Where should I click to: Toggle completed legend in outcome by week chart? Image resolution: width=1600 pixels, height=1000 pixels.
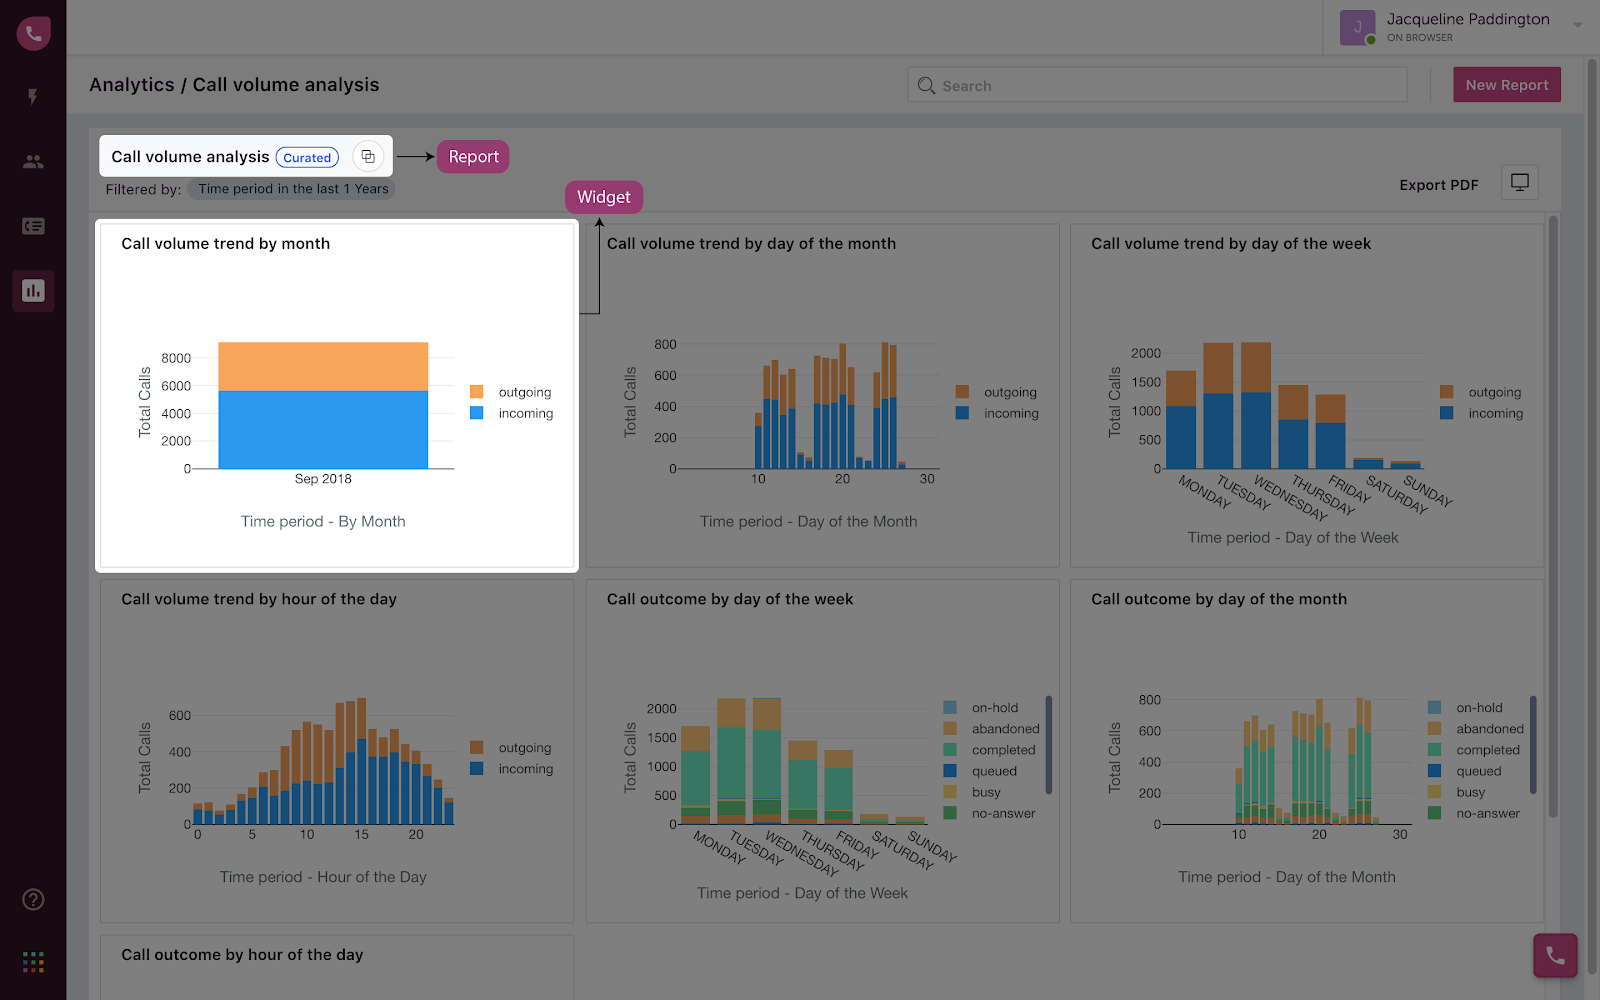pyautogui.click(x=990, y=750)
